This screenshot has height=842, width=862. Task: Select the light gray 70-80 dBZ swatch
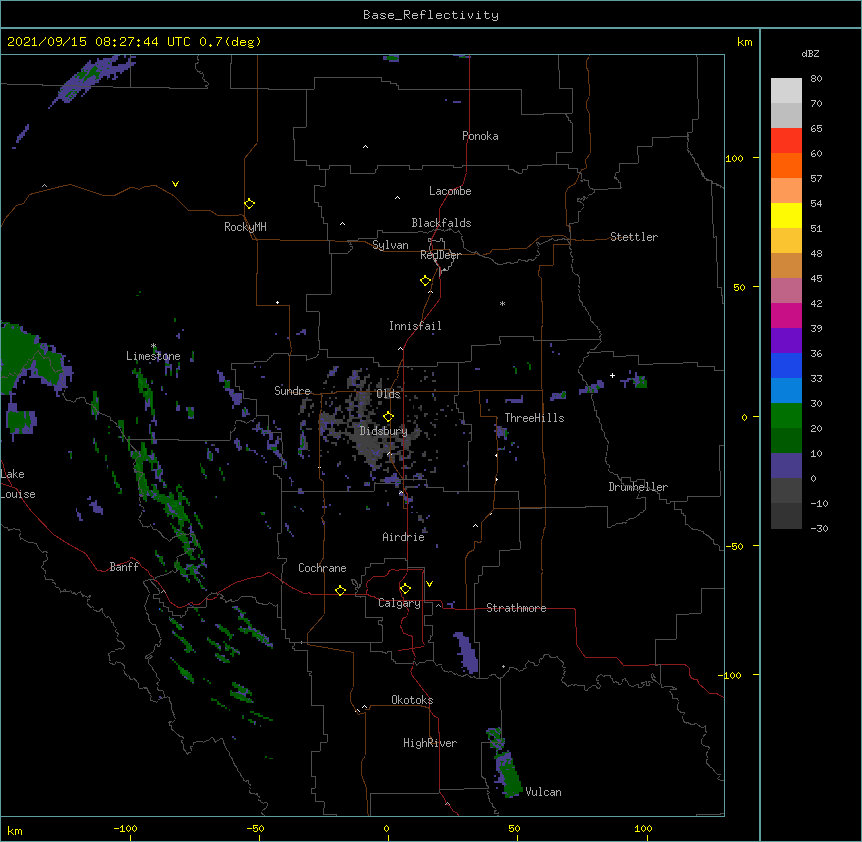tap(786, 91)
